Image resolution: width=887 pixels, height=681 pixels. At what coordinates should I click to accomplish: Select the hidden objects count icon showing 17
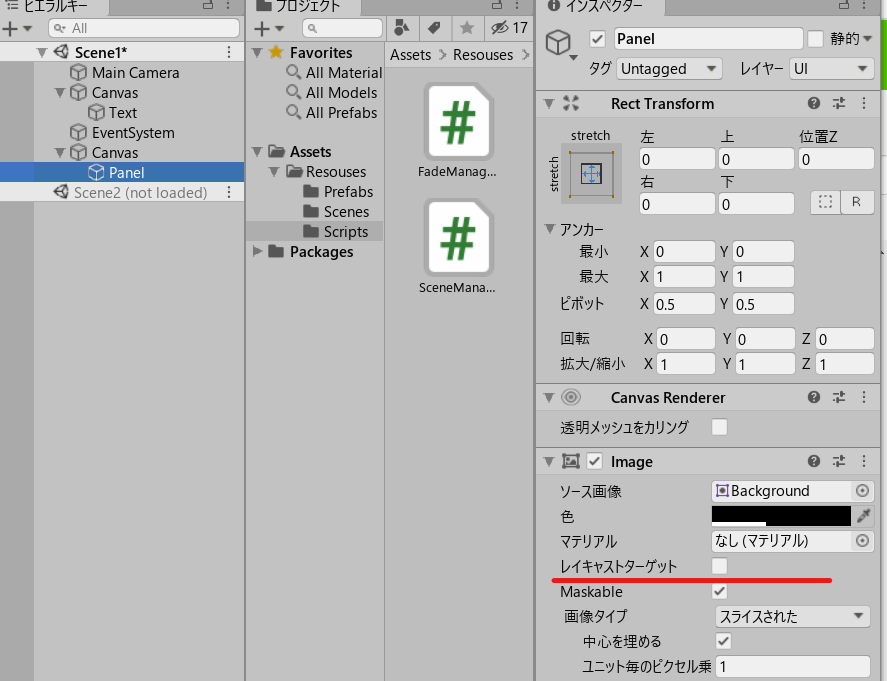505,27
